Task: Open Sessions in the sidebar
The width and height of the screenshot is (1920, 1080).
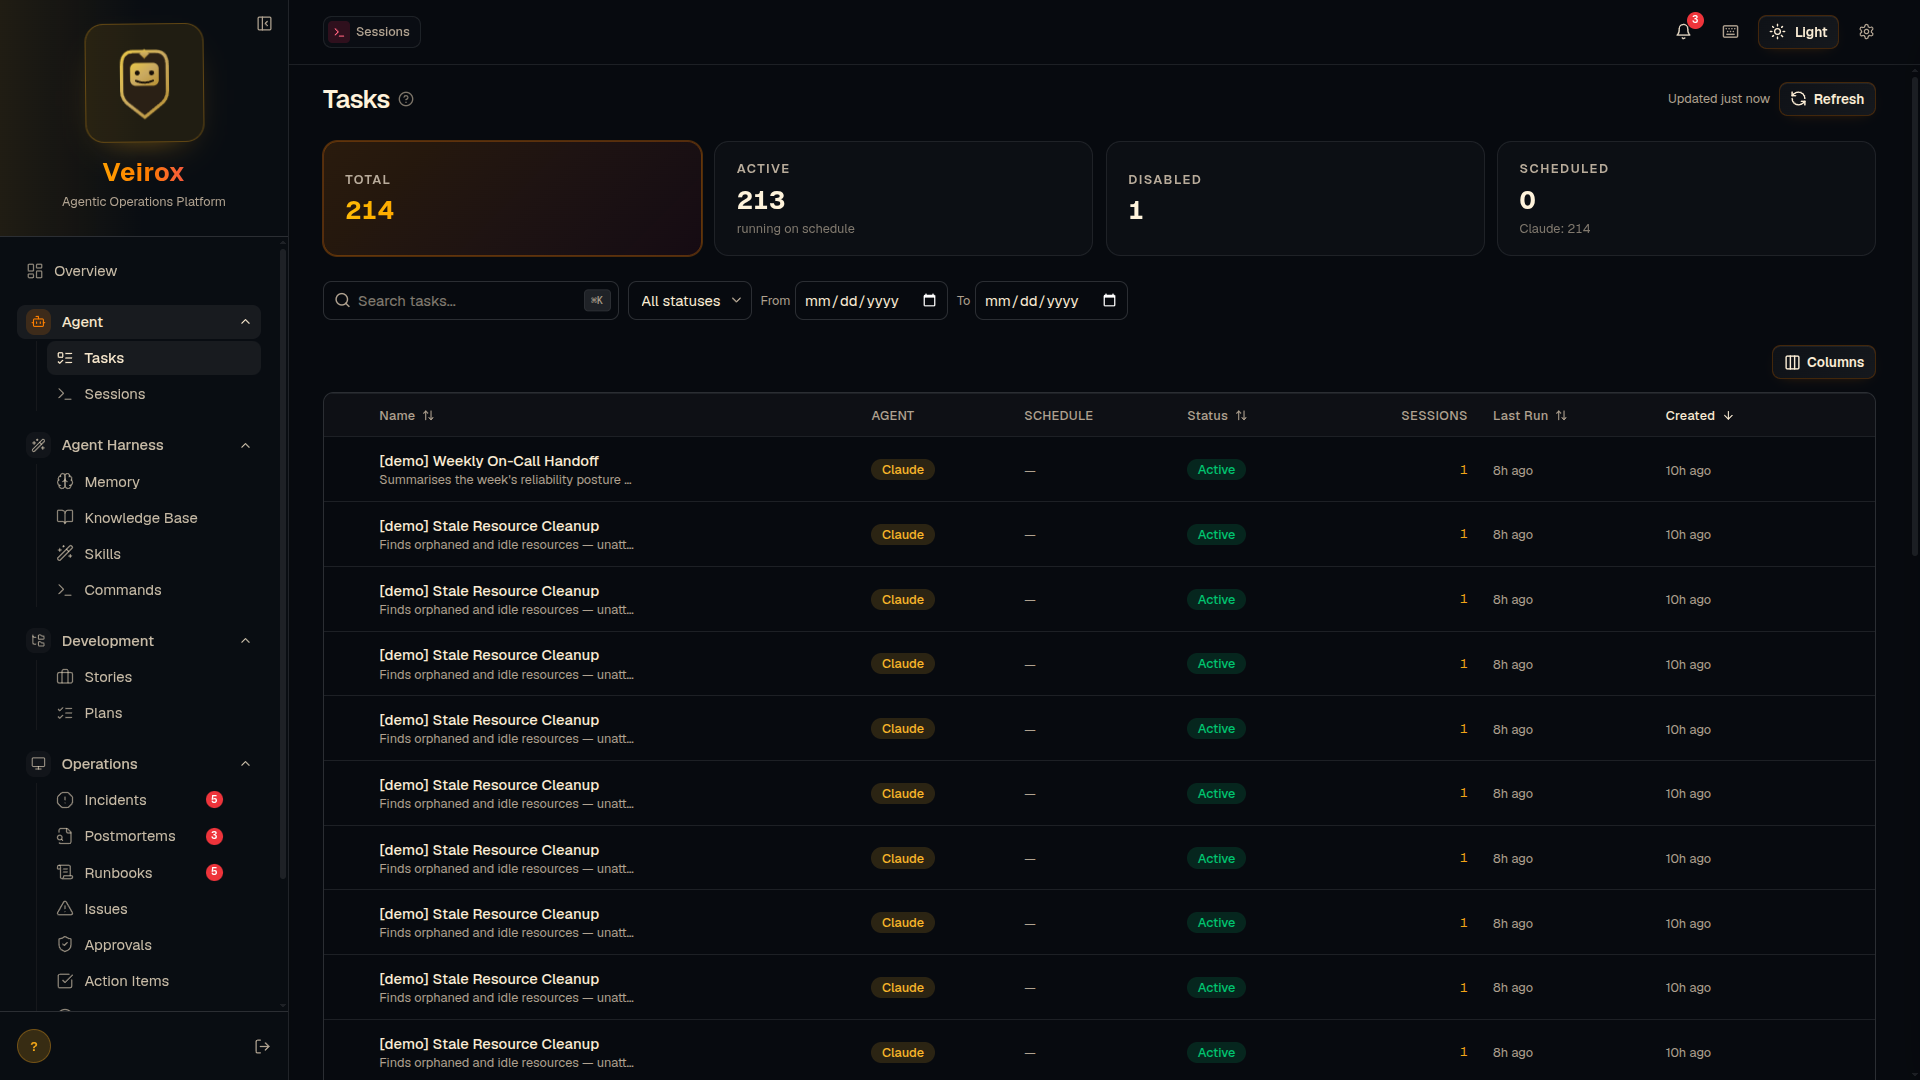Action: pos(154,394)
